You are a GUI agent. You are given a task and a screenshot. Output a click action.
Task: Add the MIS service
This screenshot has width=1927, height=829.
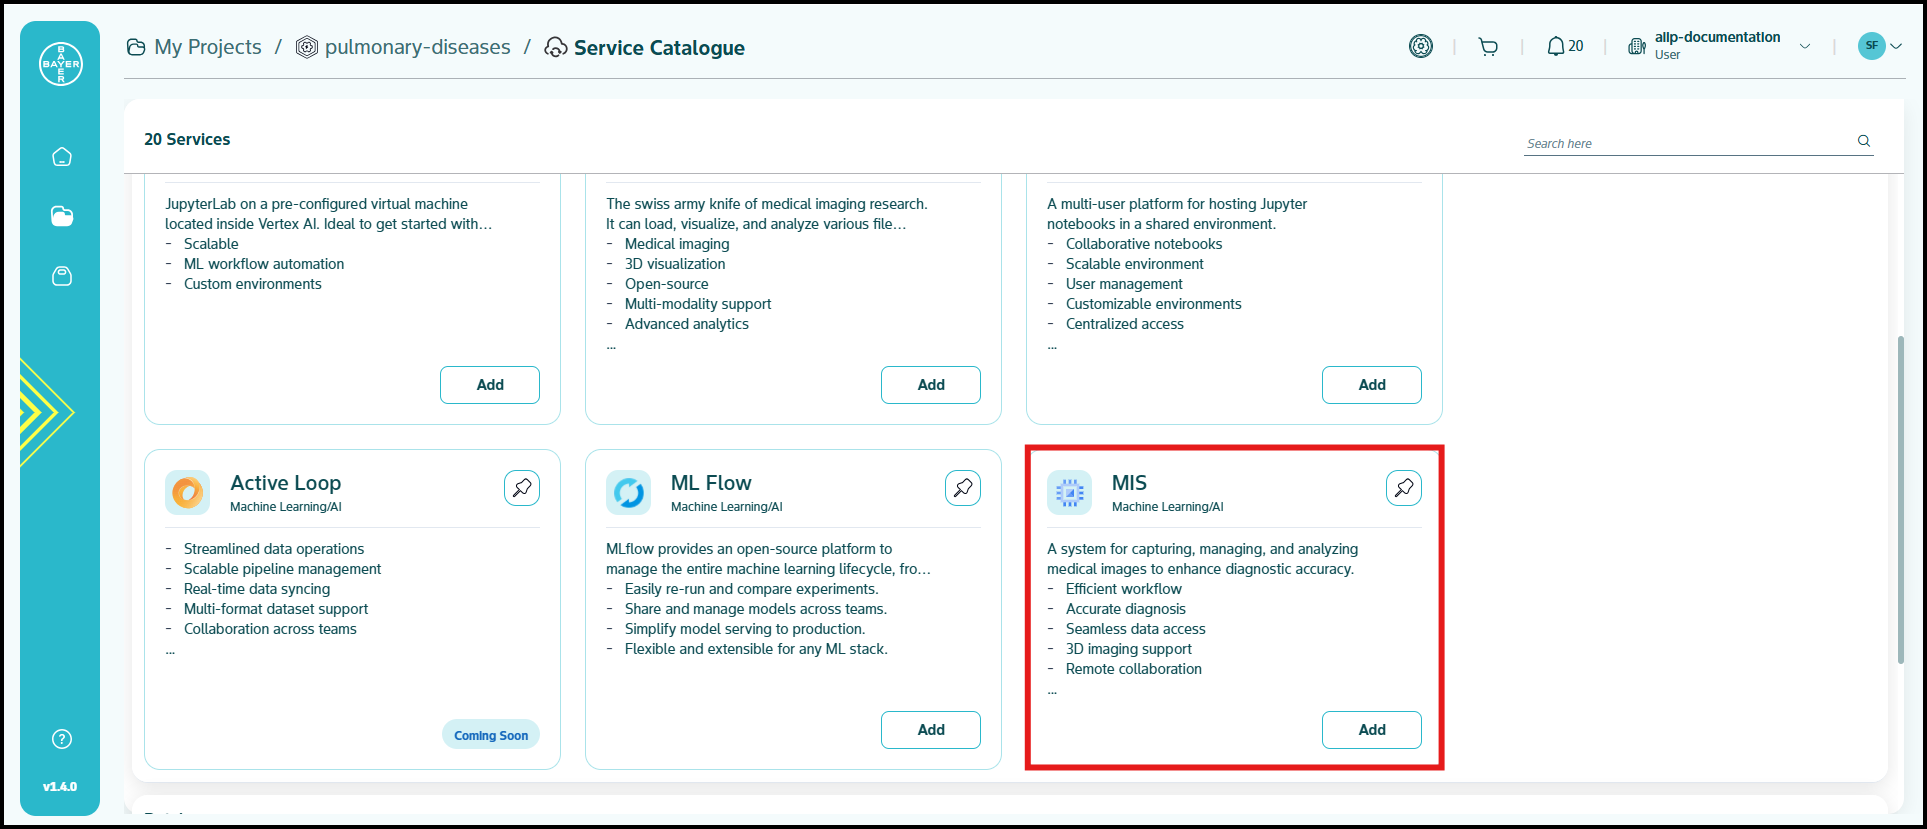coord(1371,730)
